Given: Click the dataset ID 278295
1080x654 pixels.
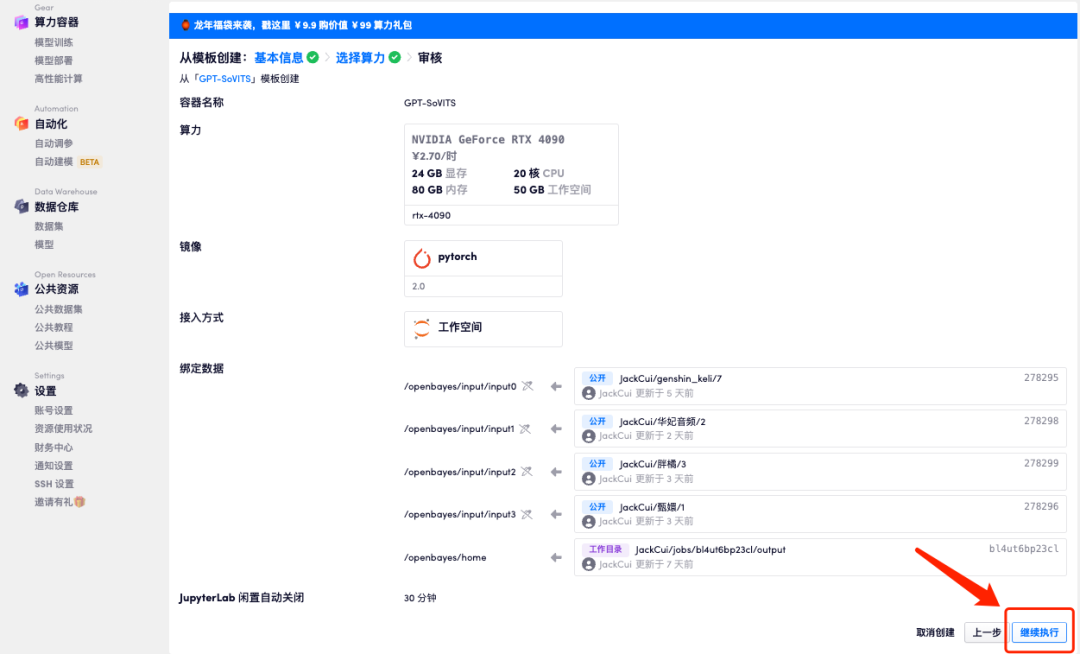Looking at the screenshot, I should click(x=1041, y=378).
